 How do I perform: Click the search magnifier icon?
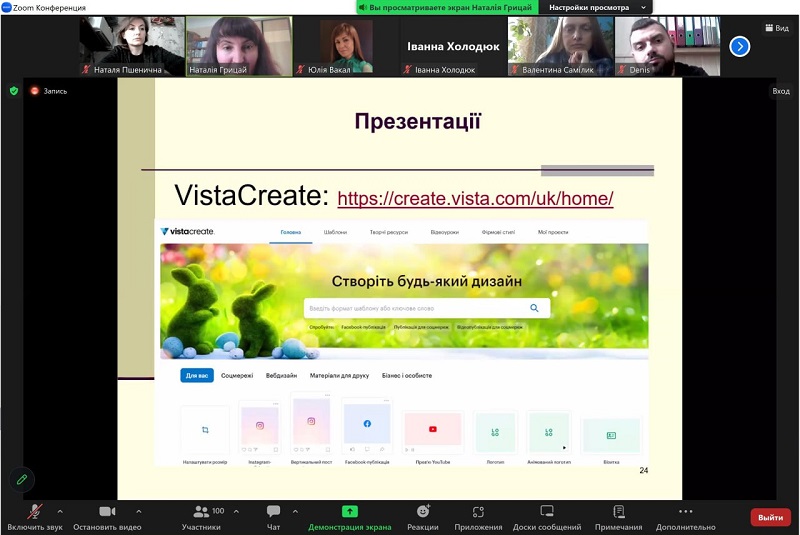pyautogui.click(x=534, y=308)
